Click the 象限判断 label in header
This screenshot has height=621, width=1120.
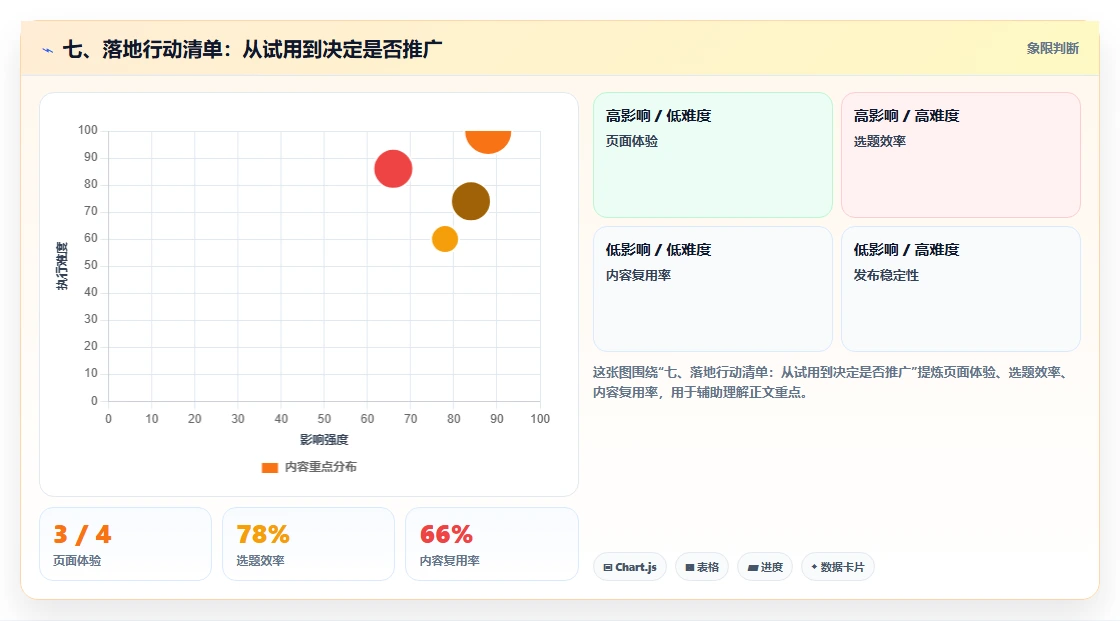pyautogui.click(x=1053, y=49)
